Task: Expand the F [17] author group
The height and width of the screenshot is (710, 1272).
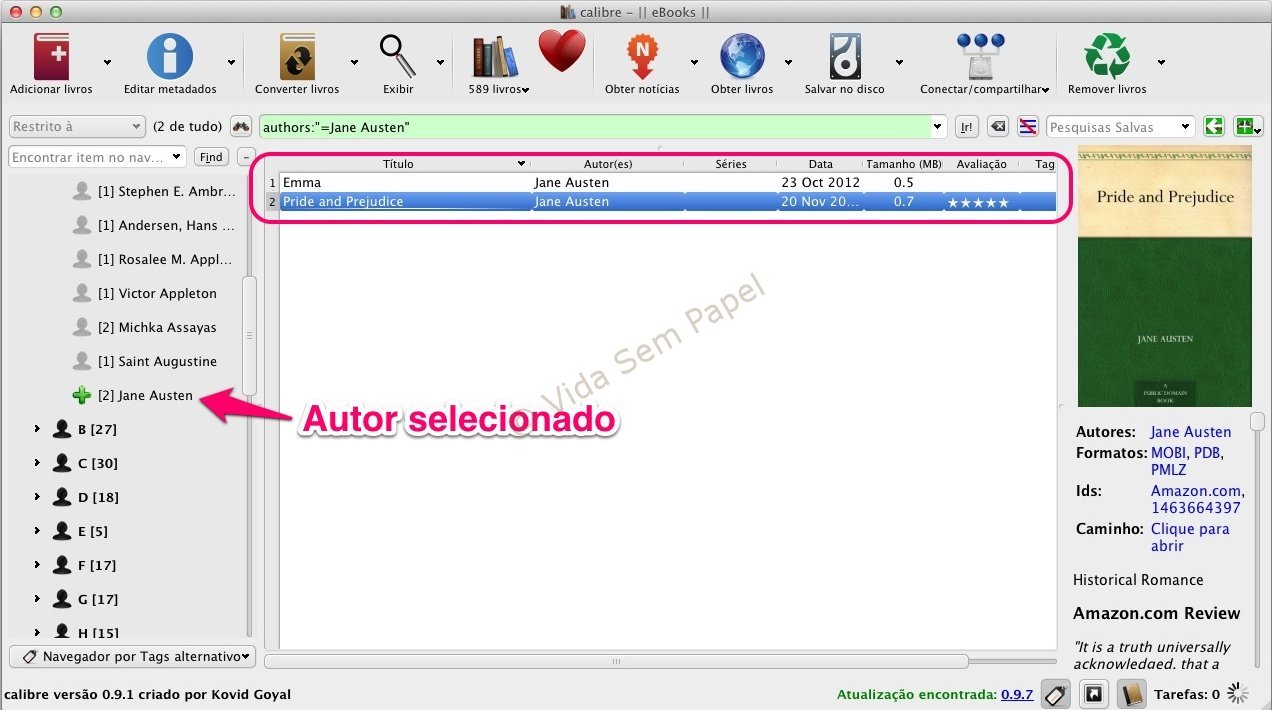Action: (37, 565)
